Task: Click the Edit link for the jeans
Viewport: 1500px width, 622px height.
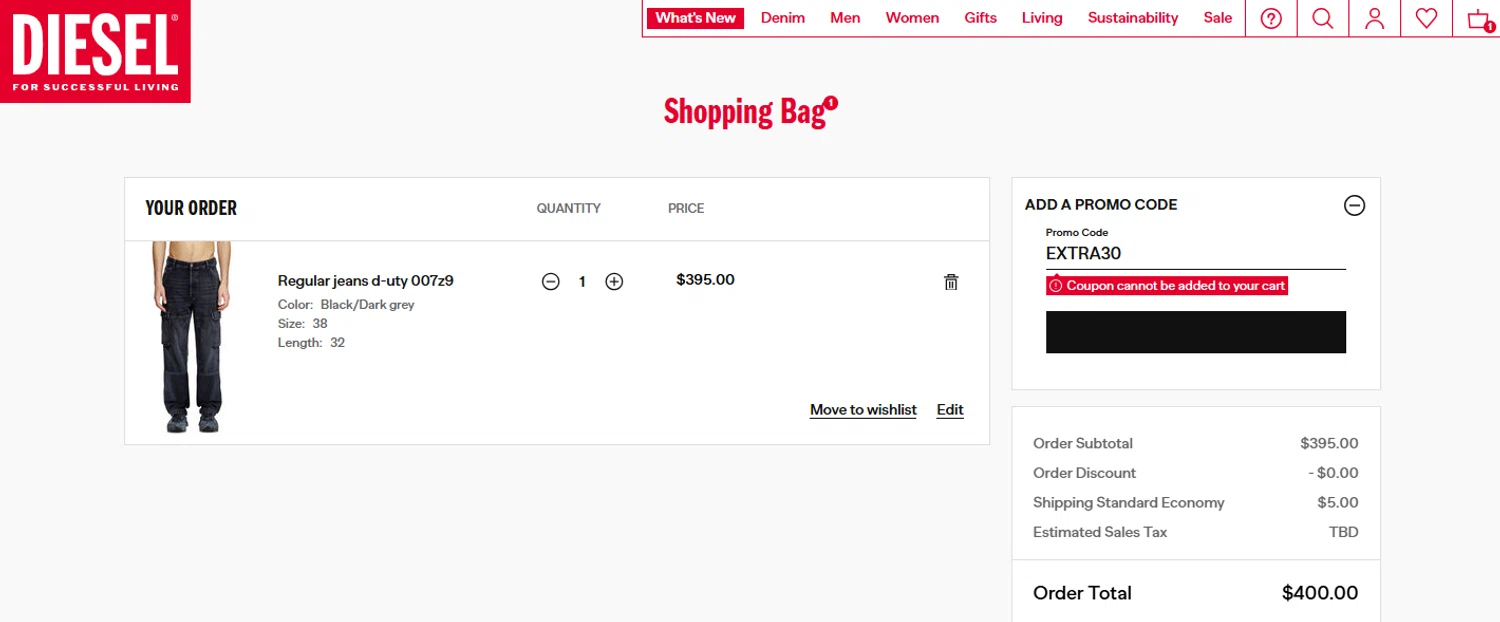Action: coord(950,410)
